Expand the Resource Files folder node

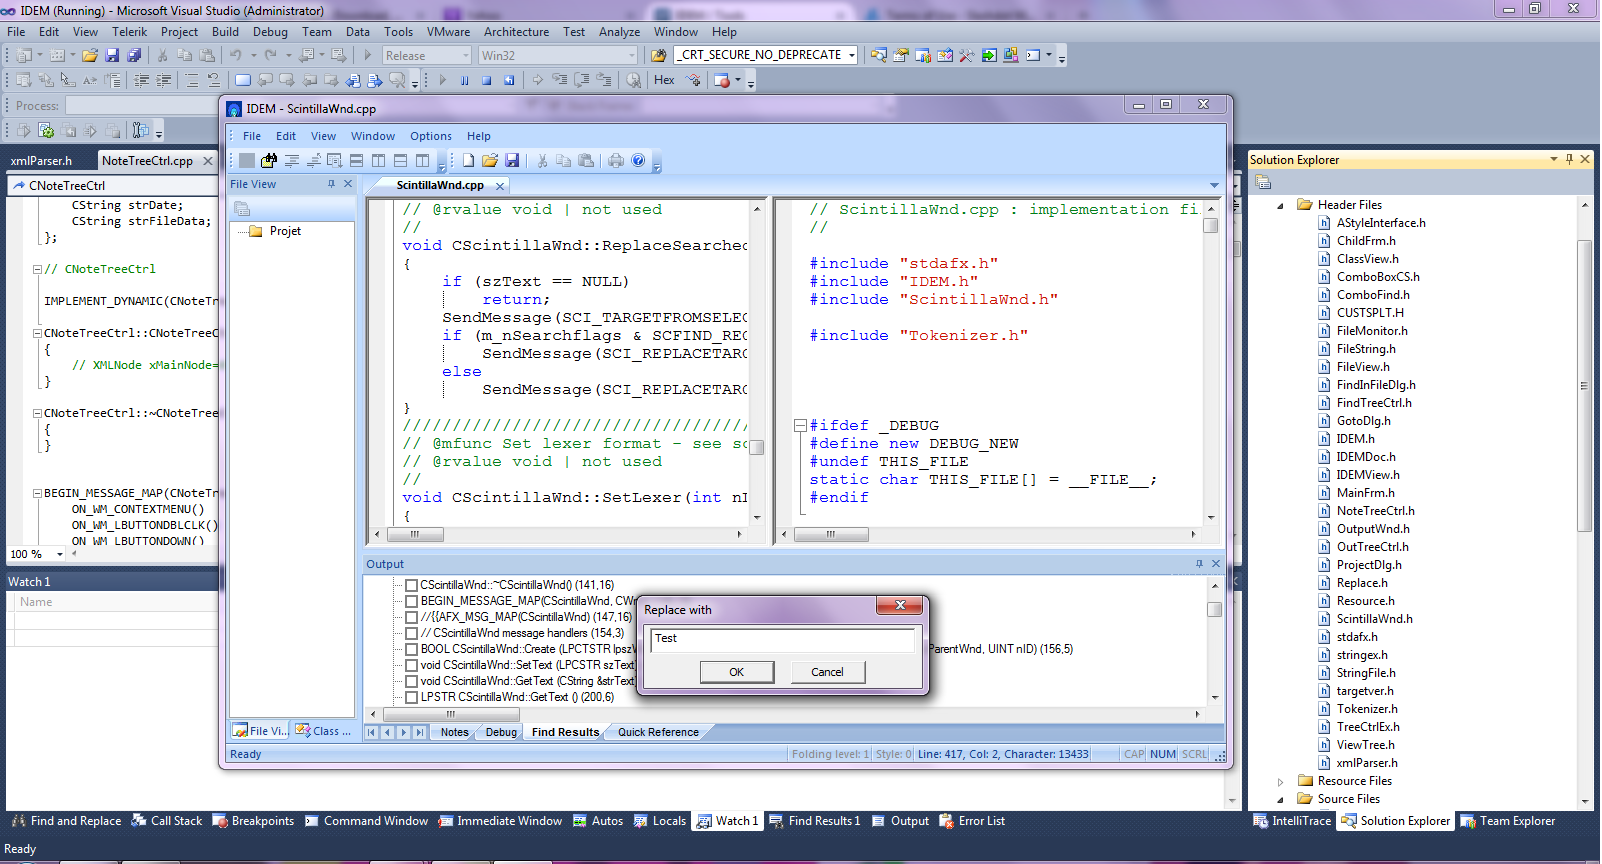pos(1280,781)
